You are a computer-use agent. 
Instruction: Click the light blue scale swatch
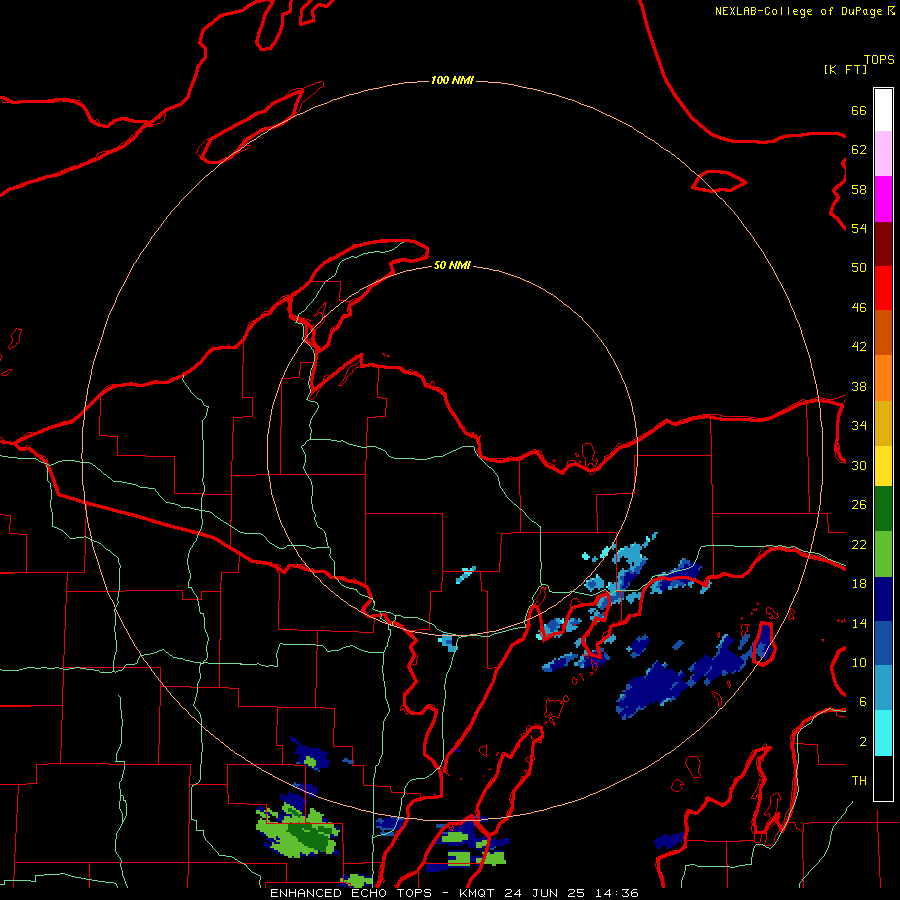pos(883,688)
